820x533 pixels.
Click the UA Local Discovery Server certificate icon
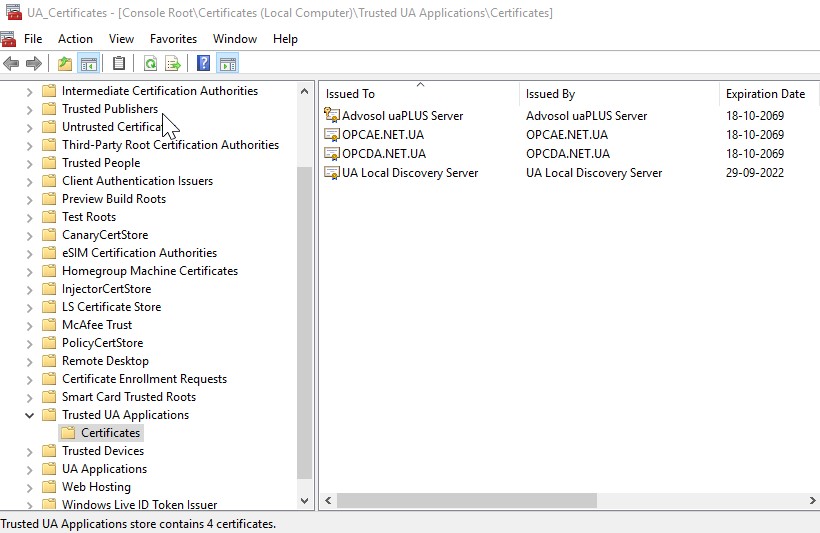pyautogui.click(x=332, y=173)
